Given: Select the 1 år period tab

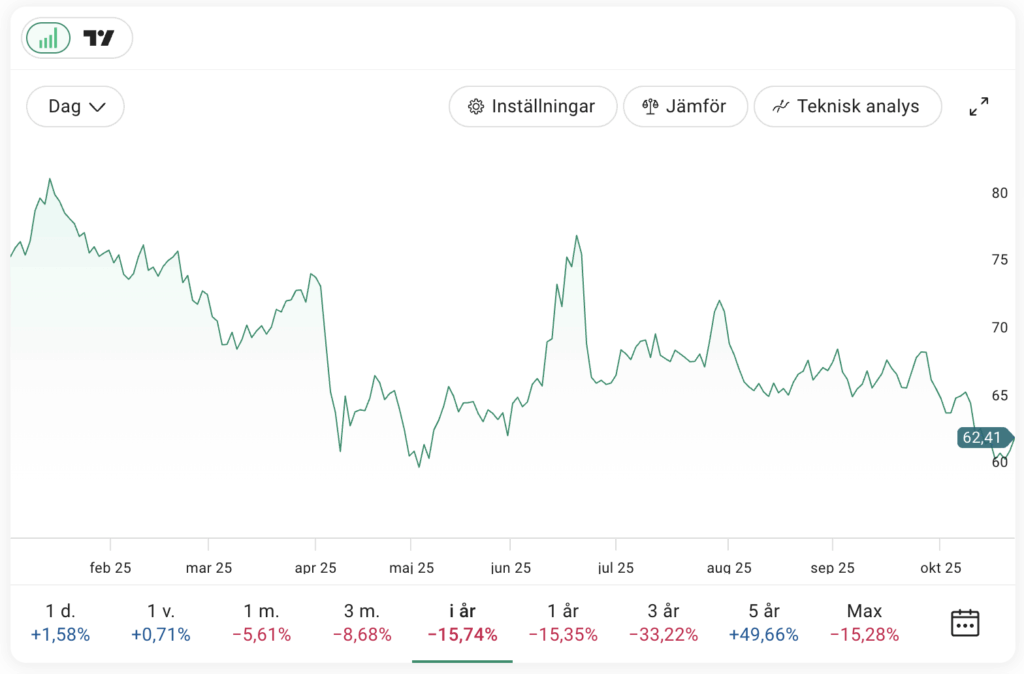Looking at the screenshot, I should point(563,622).
